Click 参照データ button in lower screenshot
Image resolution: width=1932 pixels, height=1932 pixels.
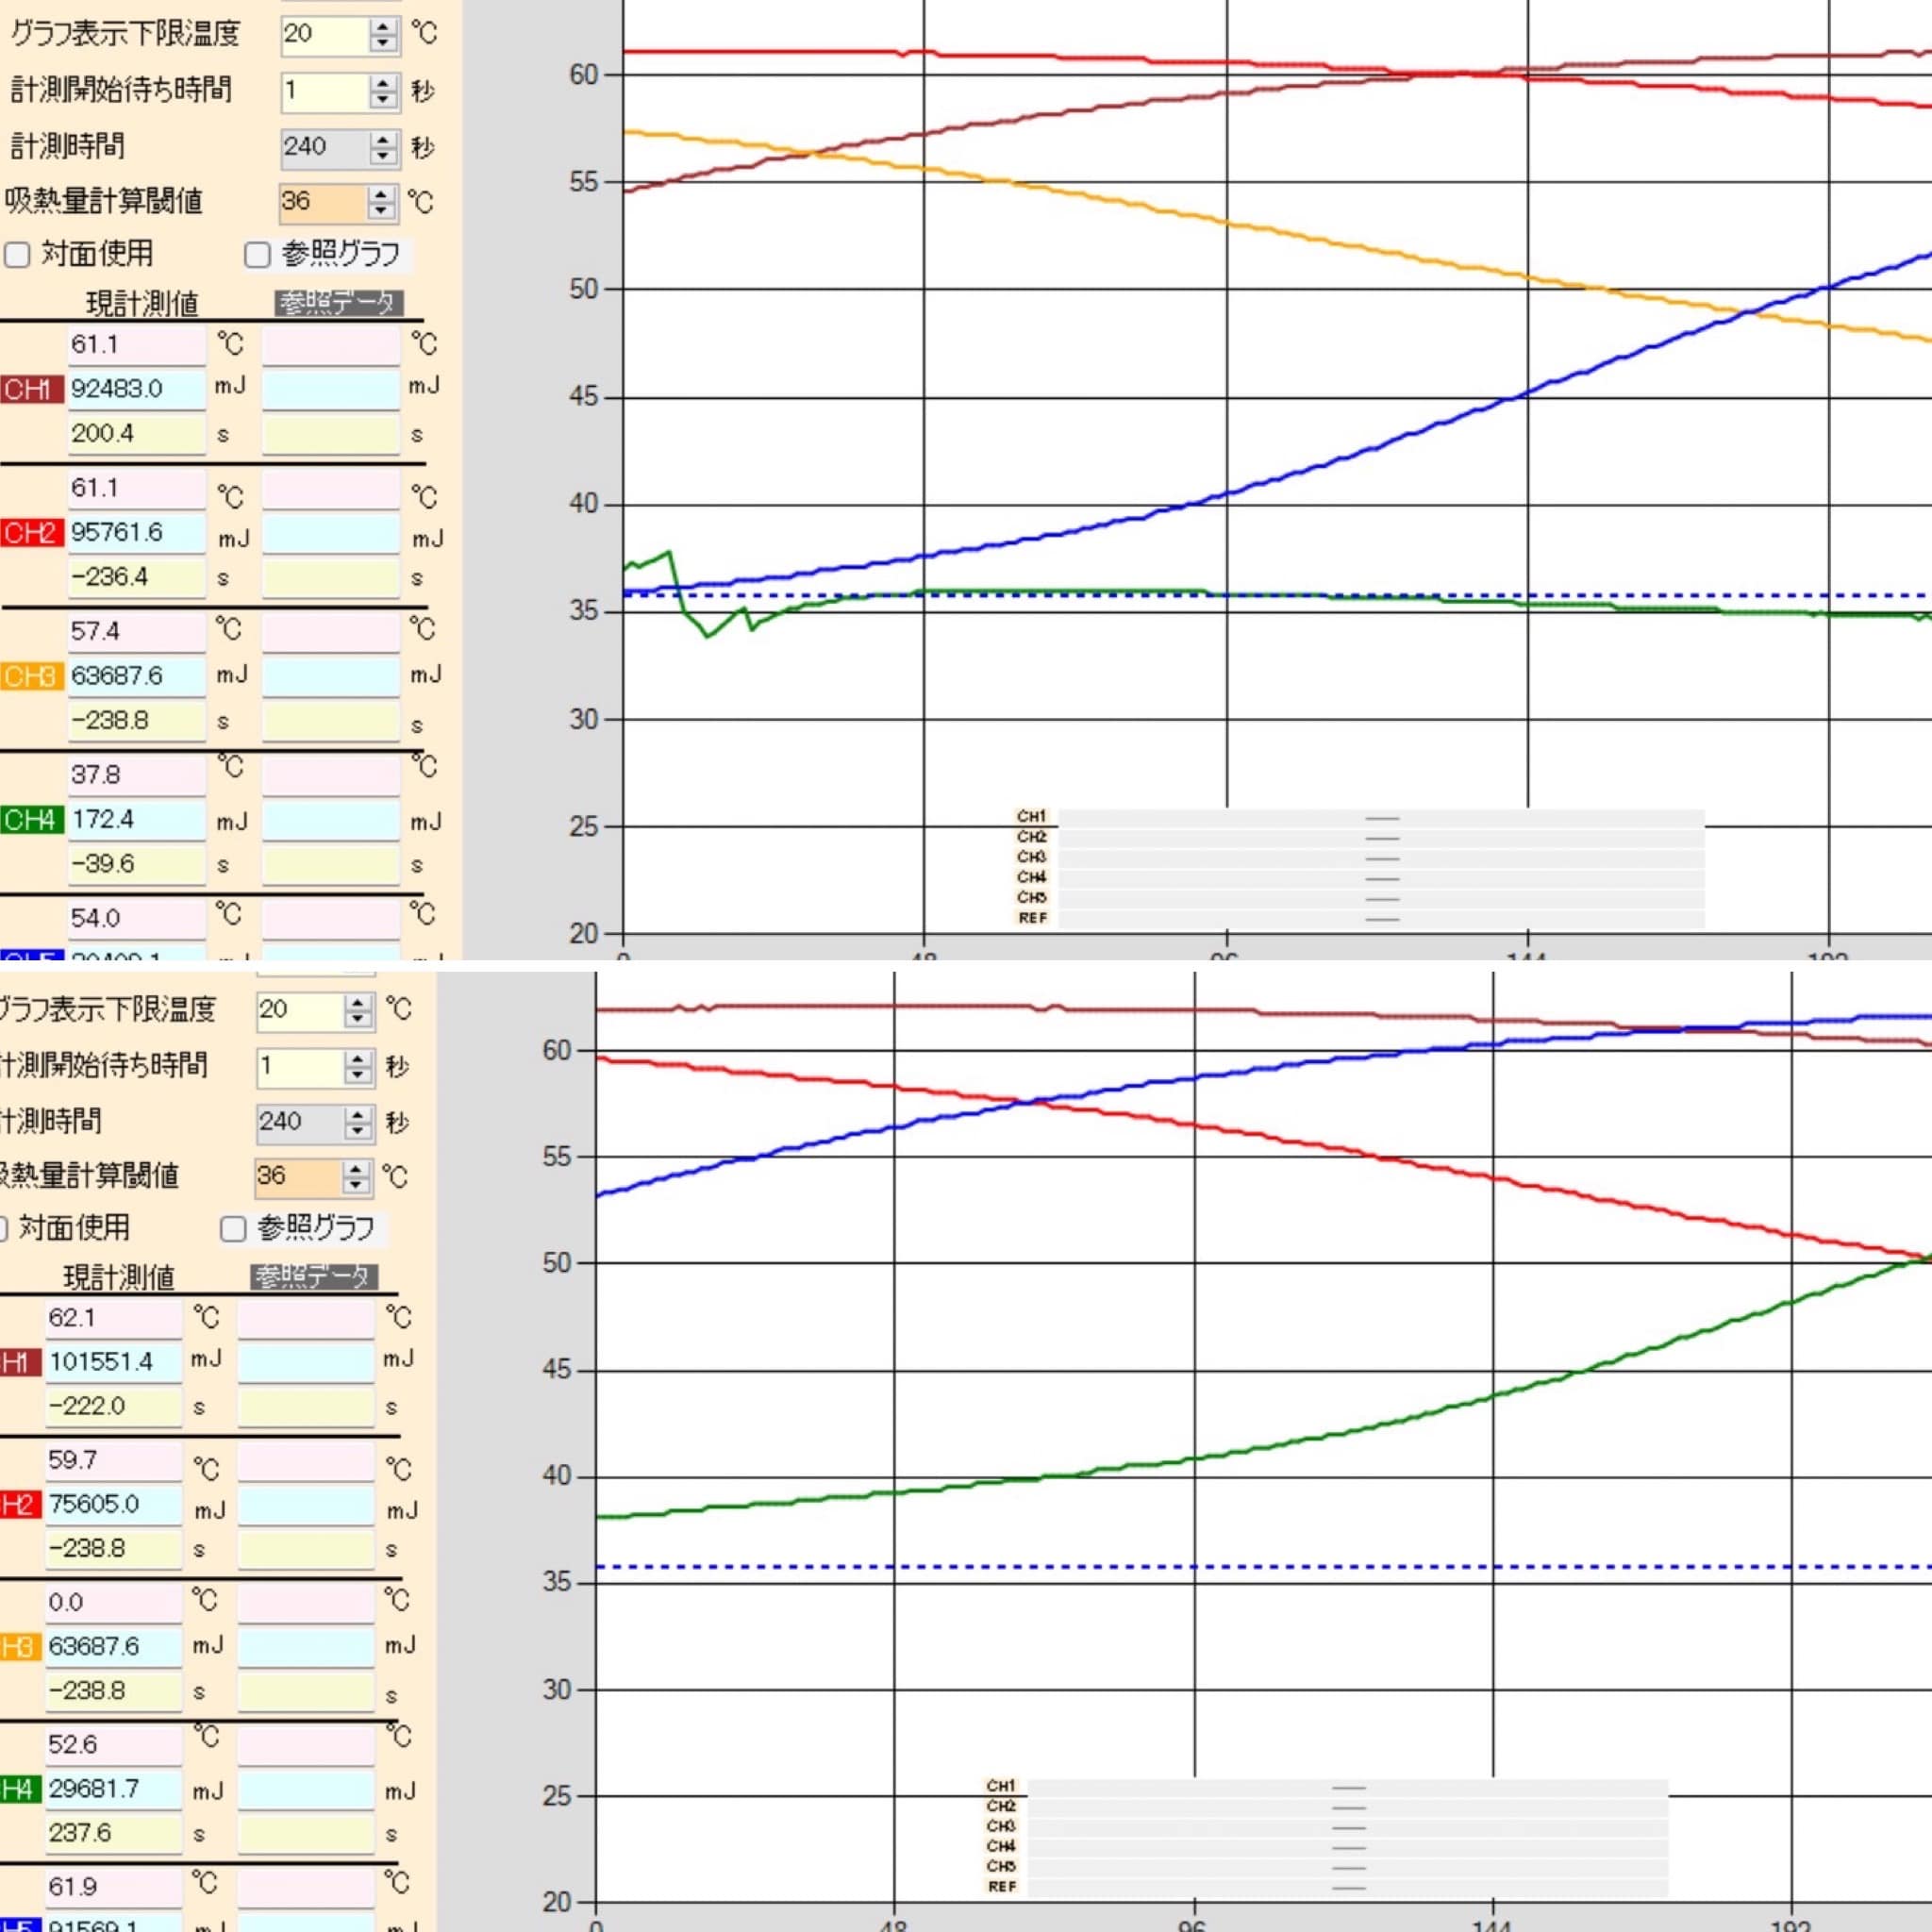coord(314,1277)
